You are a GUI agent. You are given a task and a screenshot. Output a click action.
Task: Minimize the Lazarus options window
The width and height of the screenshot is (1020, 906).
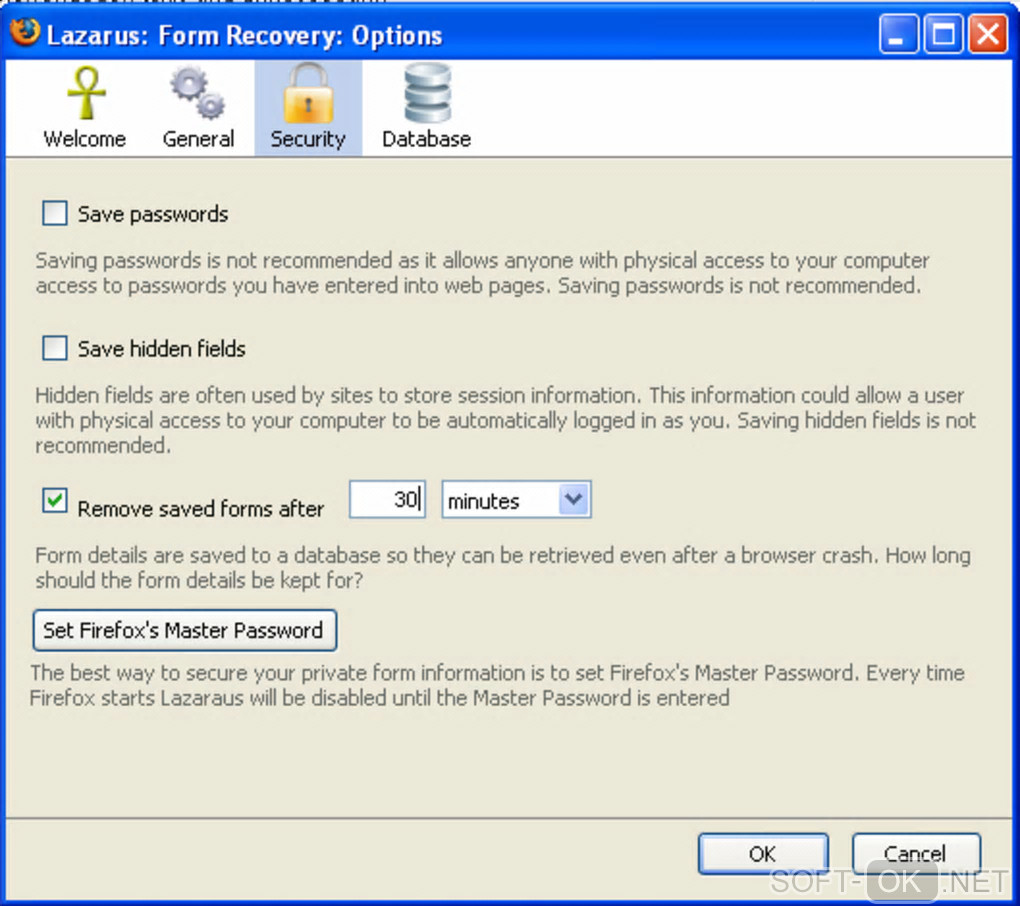coord(898,34)
